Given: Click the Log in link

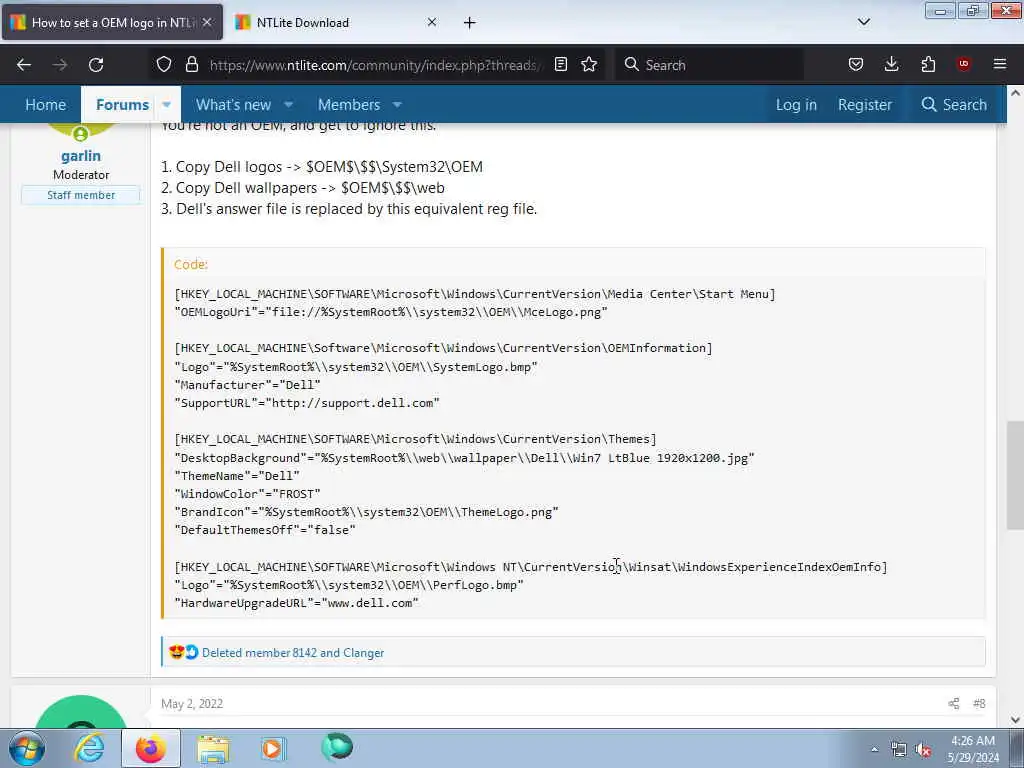Looking at the screenshot, I should point(796,104).
